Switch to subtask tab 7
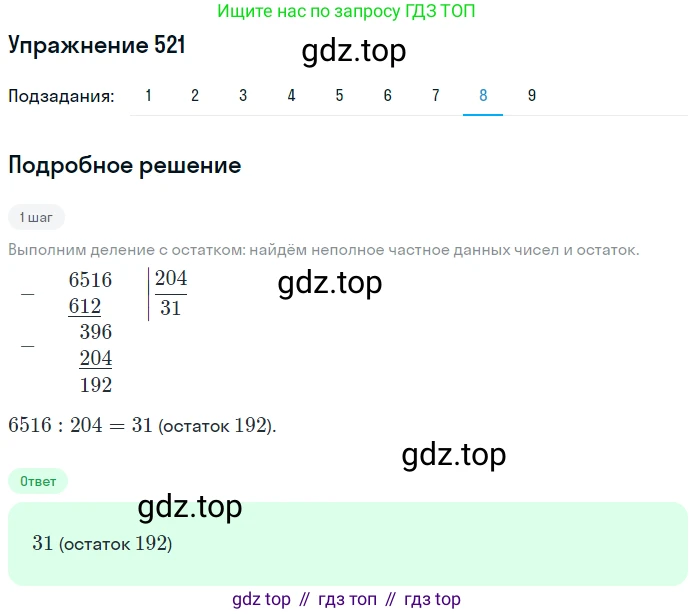The height and width of the screenshot is (614, 695). (436, 95)
